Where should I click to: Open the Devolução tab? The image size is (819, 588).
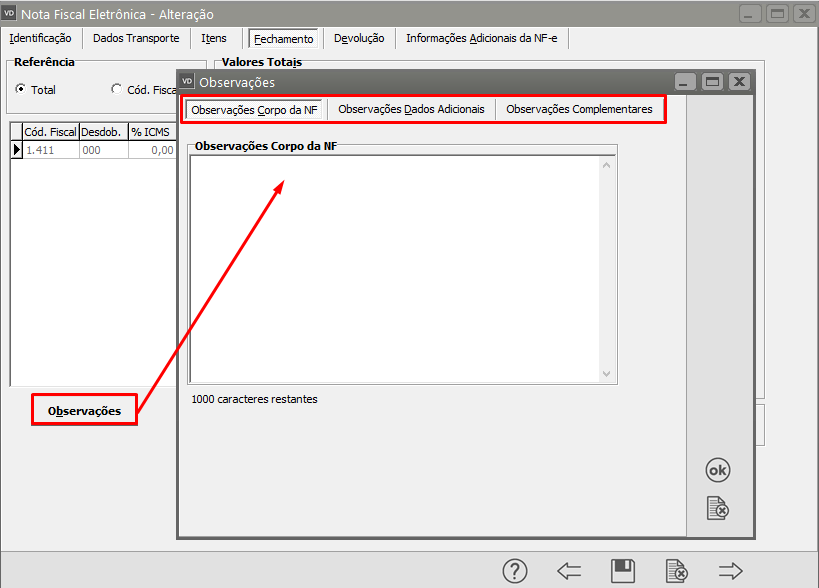(359, 38)
